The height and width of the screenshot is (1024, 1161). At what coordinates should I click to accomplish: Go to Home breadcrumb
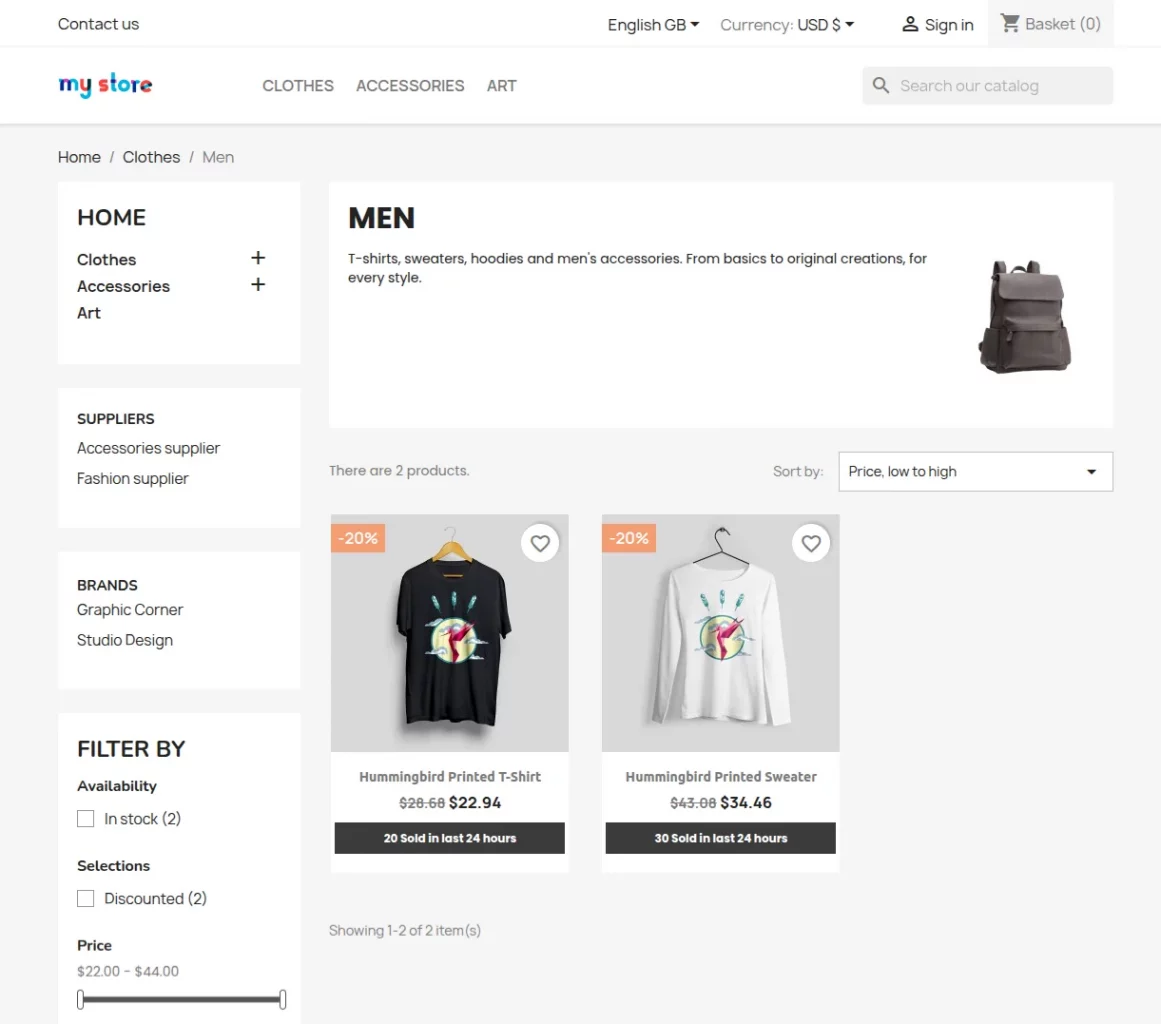(79, 157)
